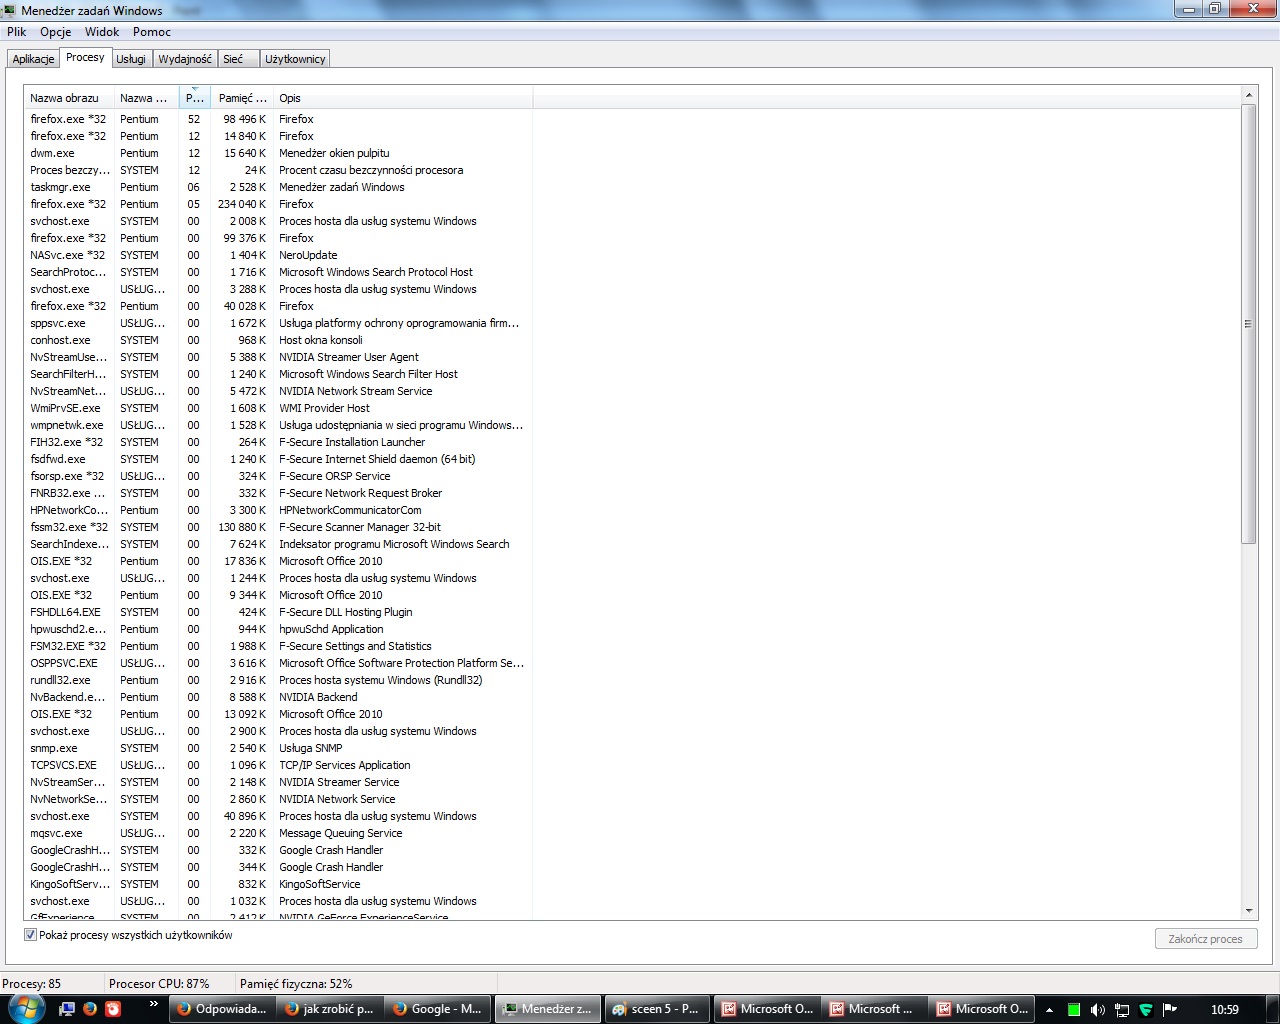Open the Action Center flag icon
This screenshot has width=1280, height=1024.
(1169, 1010)
